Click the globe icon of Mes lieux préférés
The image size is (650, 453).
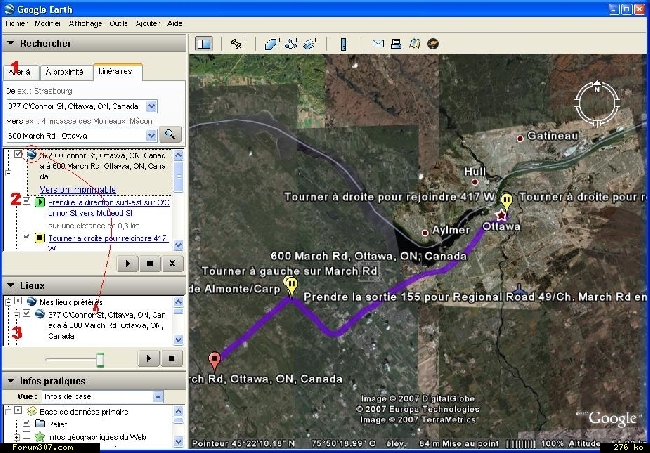coord(32,301)
